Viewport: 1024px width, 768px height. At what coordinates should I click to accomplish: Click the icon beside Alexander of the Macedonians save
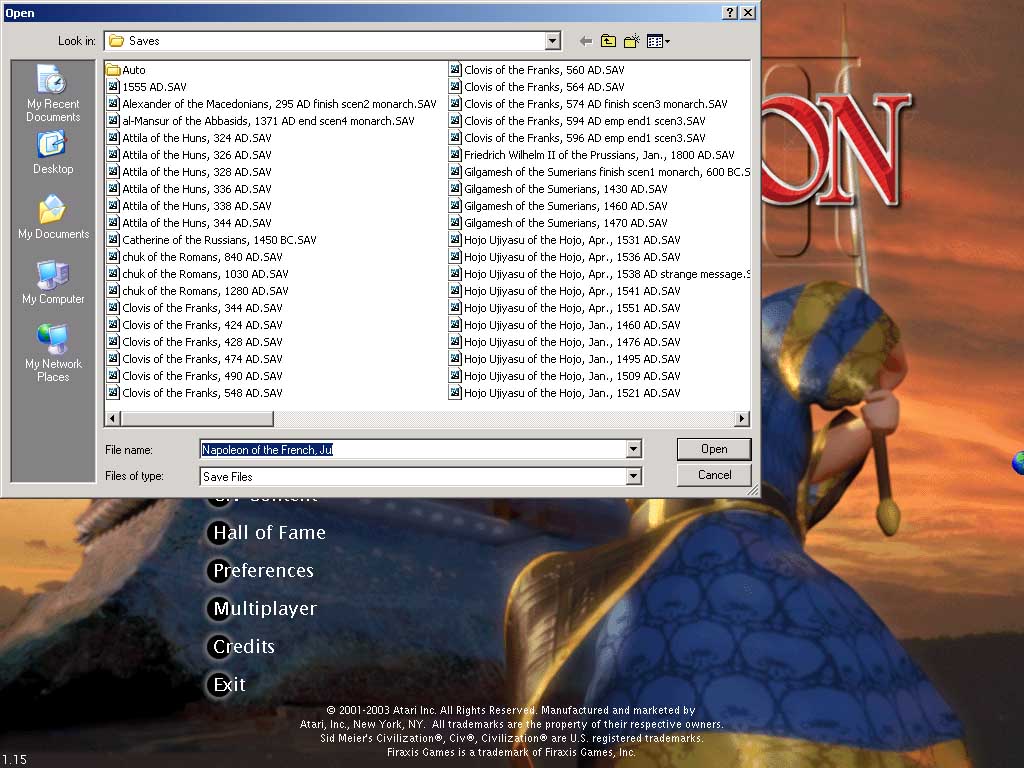pos(113,104)
